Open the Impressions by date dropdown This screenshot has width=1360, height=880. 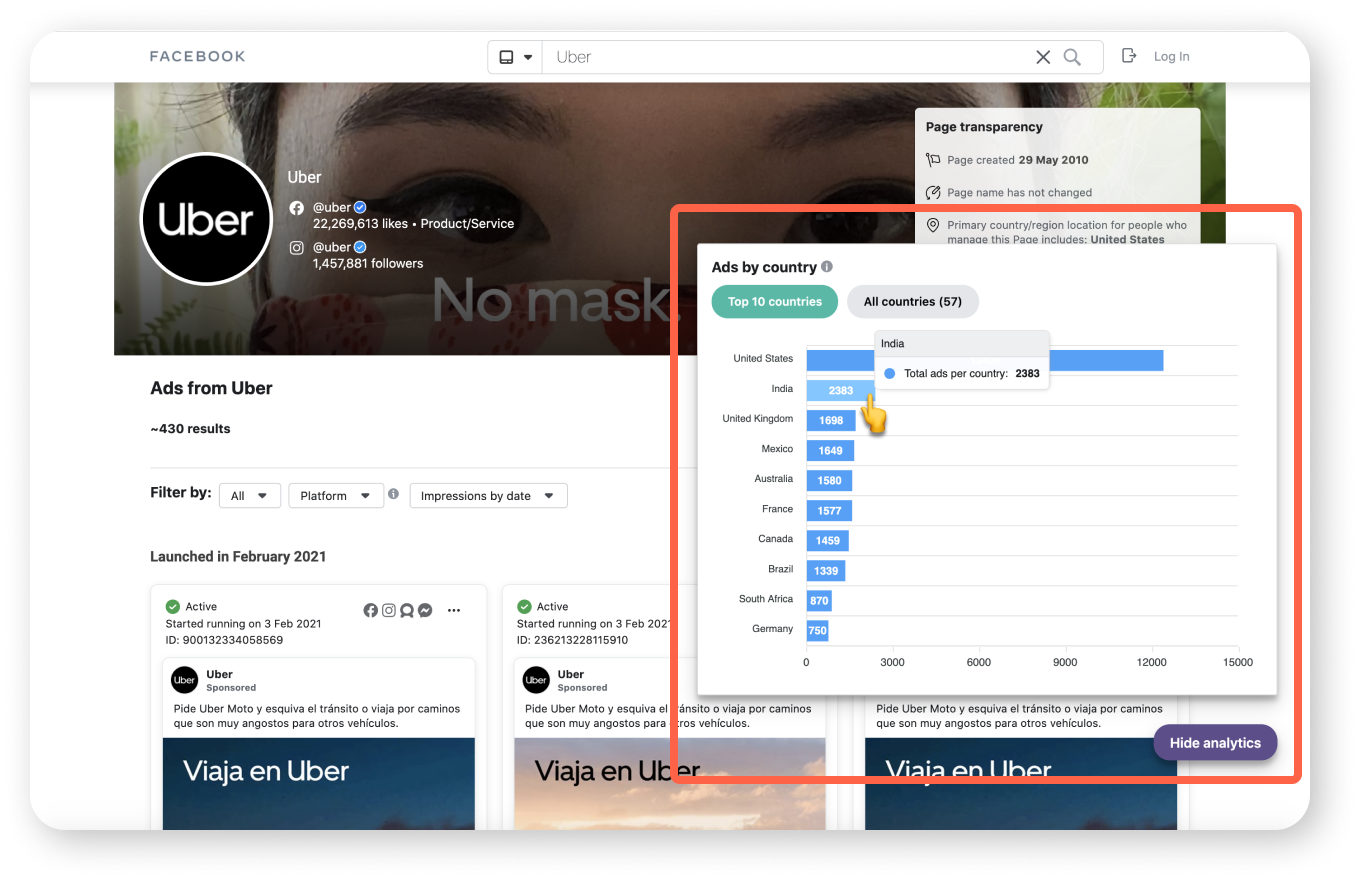(x=488, y=495)
